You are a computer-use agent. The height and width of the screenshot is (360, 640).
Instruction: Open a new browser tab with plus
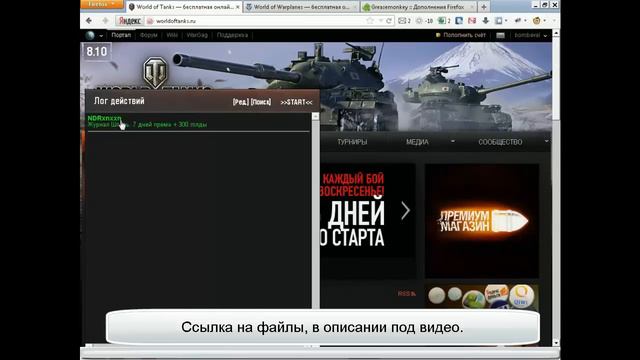484,7
